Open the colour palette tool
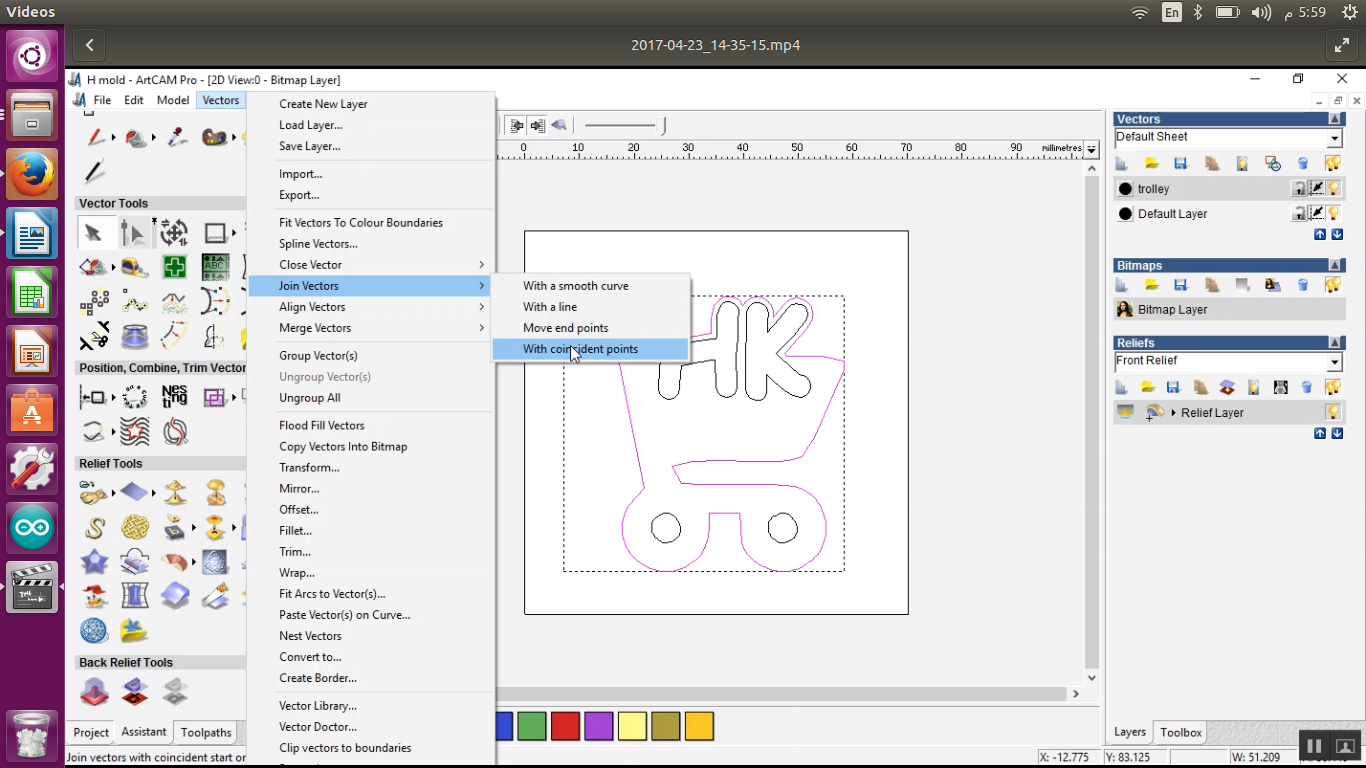1366x768 pixels. (x=214, y=137)
